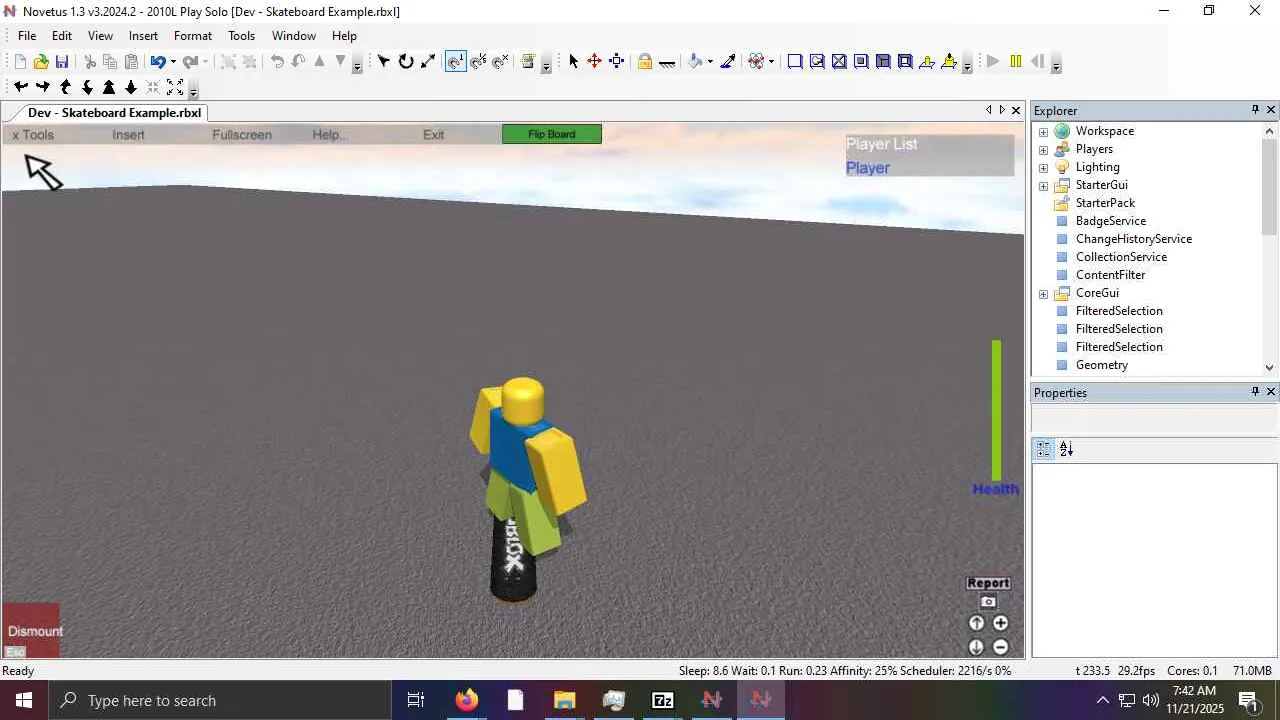The image size is (1280, 720).
Task: Click the green Health bar
Action: coord(996,410)
